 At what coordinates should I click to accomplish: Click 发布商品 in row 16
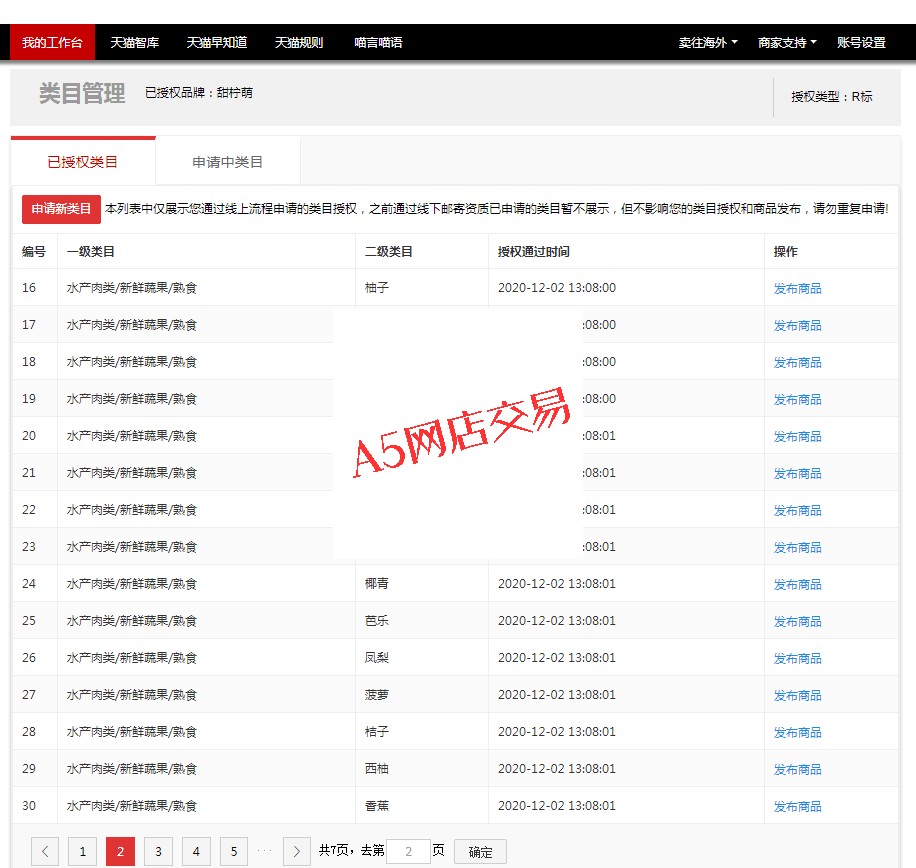pos(797,289)
